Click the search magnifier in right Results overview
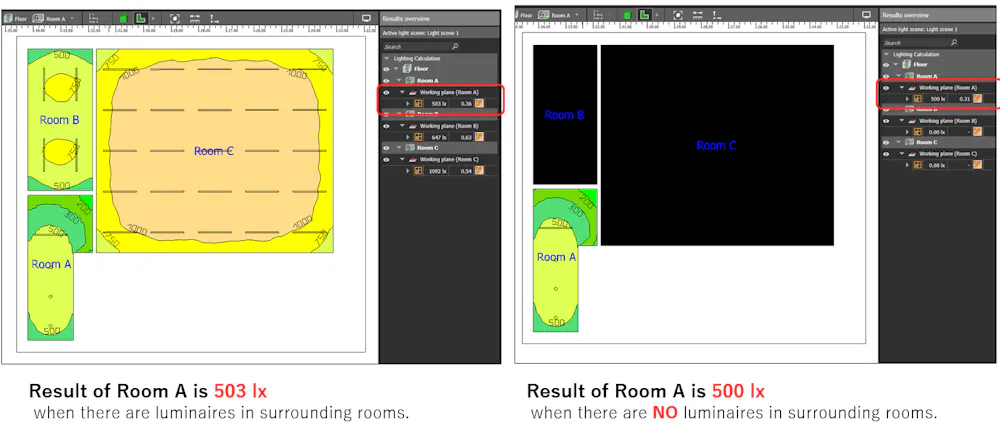The height and width of the screenshot is (440, 1000). pos(954,43)
